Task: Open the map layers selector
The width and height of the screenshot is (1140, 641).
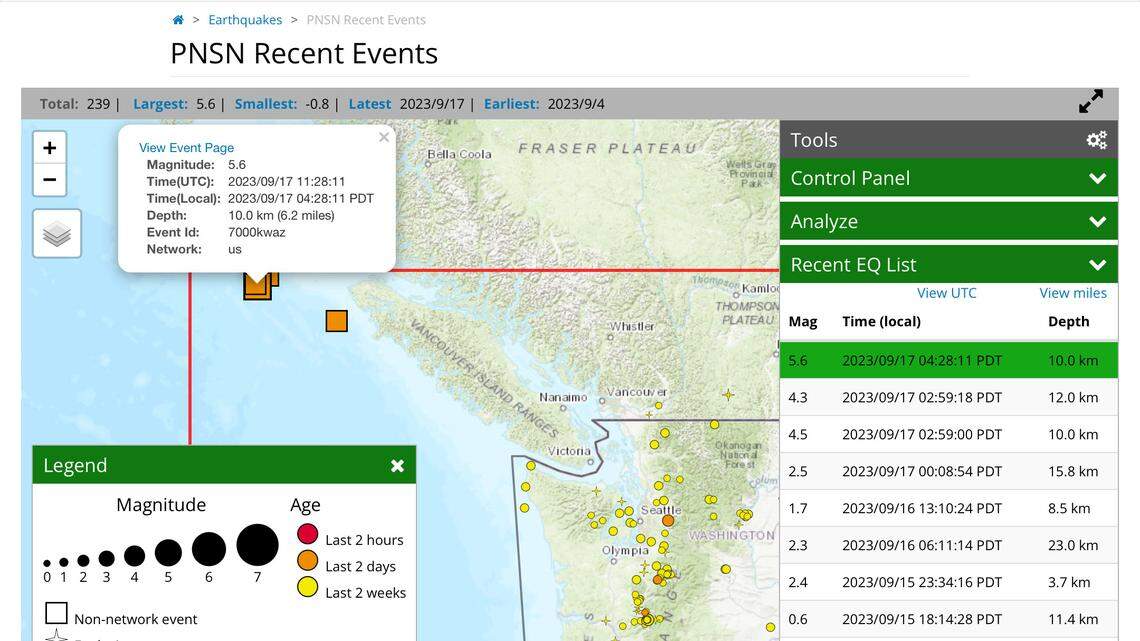Action: point(56,232)
